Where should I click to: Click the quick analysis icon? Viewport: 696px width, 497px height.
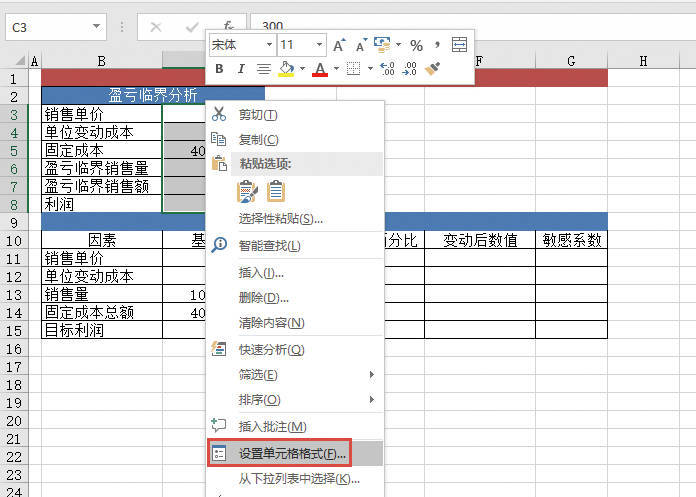tap(219, 349)
